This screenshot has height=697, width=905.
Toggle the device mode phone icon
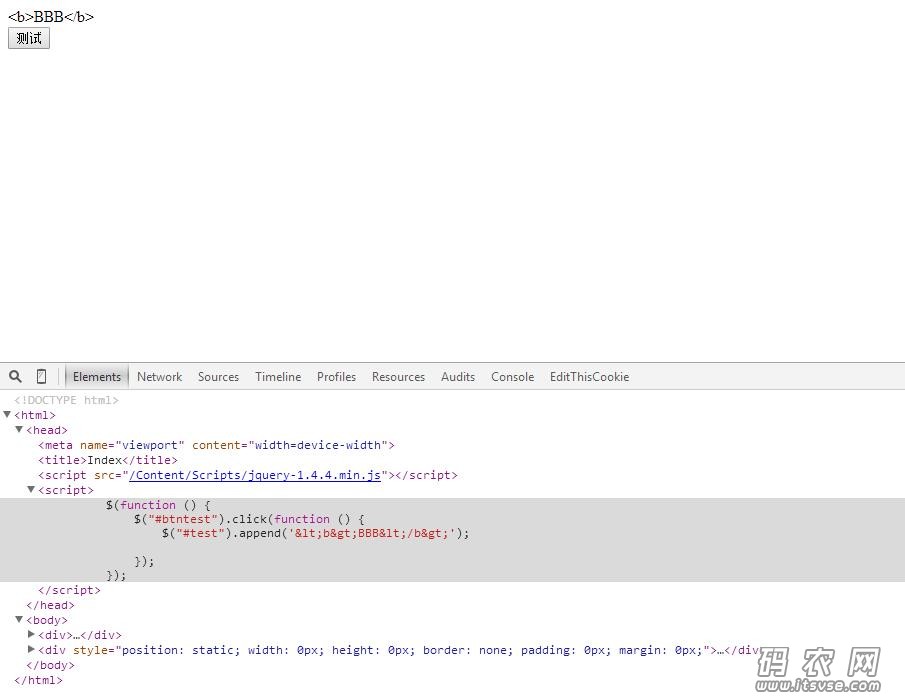tap(42, 376)
